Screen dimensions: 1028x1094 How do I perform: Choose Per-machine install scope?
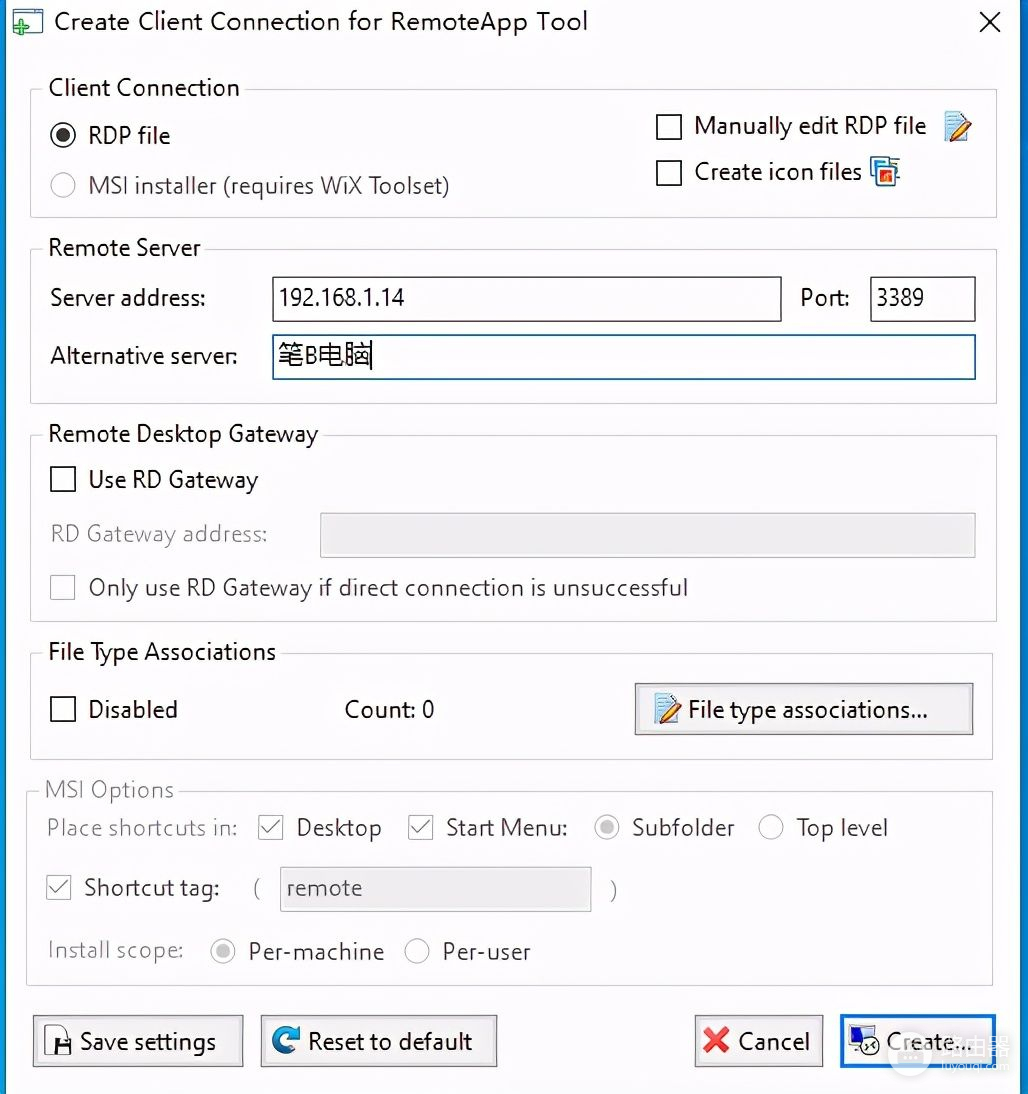(x=223, y=951)
